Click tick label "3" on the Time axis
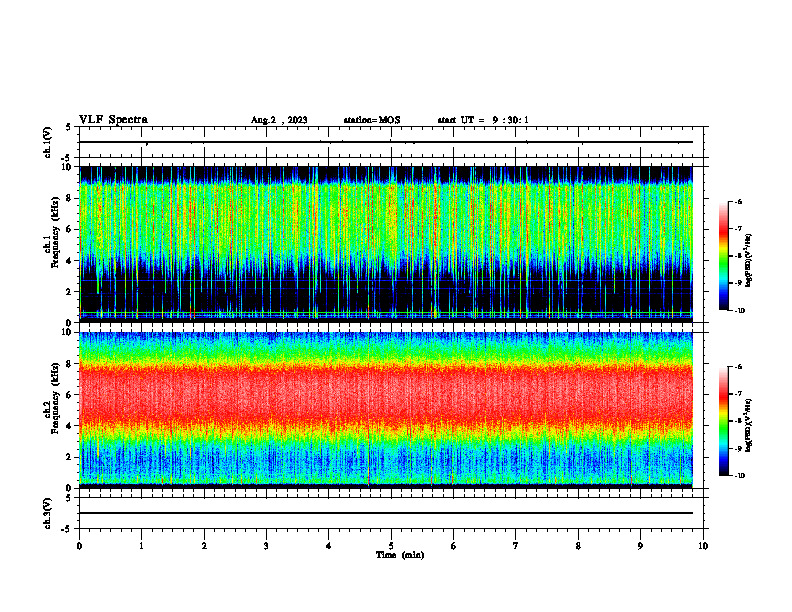 tap(266, 546)
